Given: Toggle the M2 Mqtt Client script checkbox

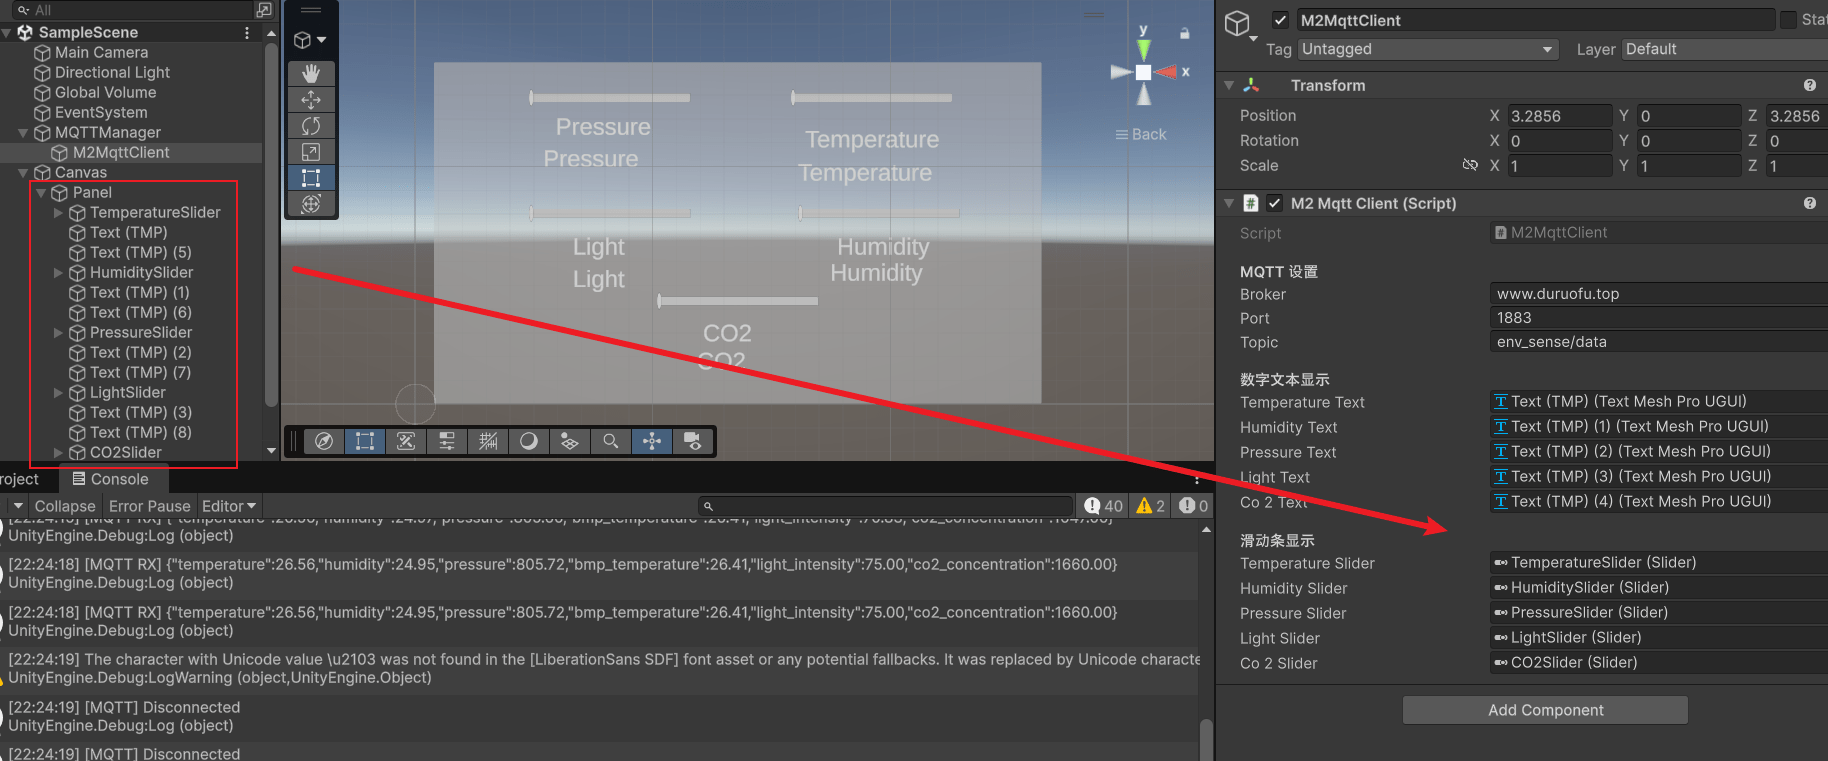Looking at the screenshot, I should coord(1274,203).
